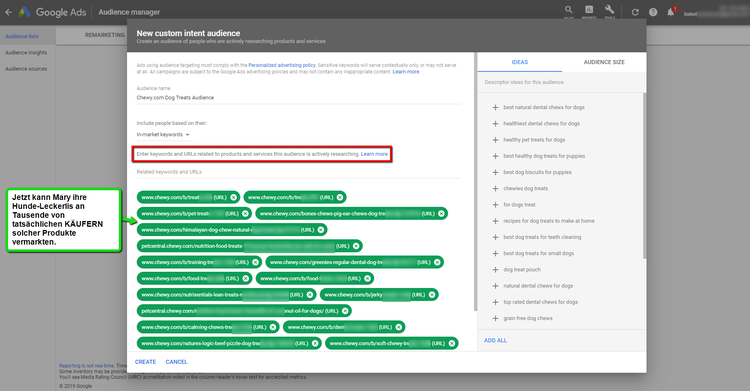Viewport: 750px width, 391px height.
Task: Click Add All ideas
Action: click(x=496, y=340)
